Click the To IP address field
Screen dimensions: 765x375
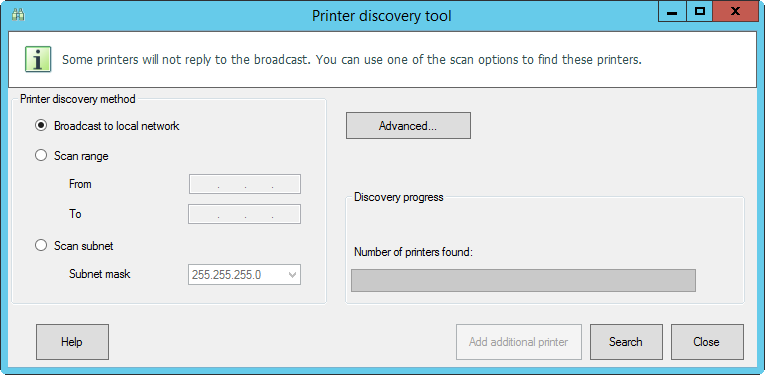click(244, 214)
